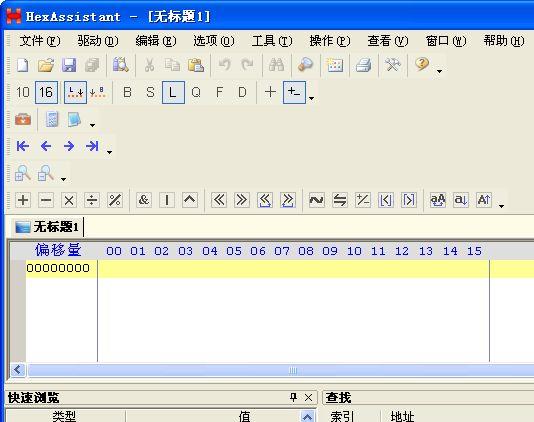Click the print icon
This screenshot has width=534, height=422.
pos(363,65)
